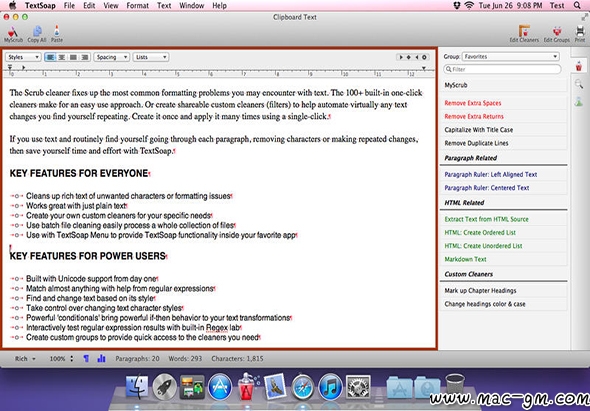Screen dimensions: 590x411
Task: Apply the Remove Duplicate Lines cleaner
Action: tap(503, 143)
